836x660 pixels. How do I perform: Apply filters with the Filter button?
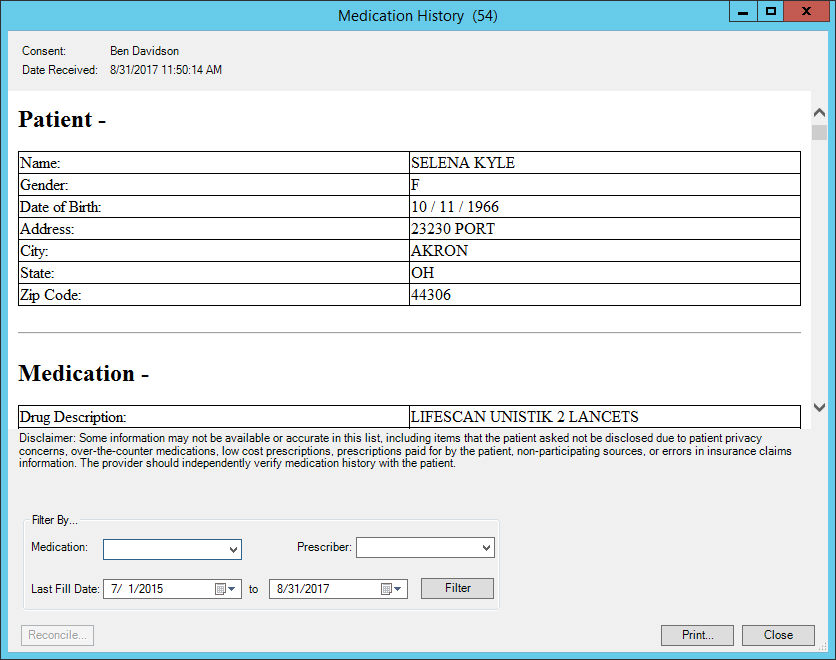click(x=457, y=588)
